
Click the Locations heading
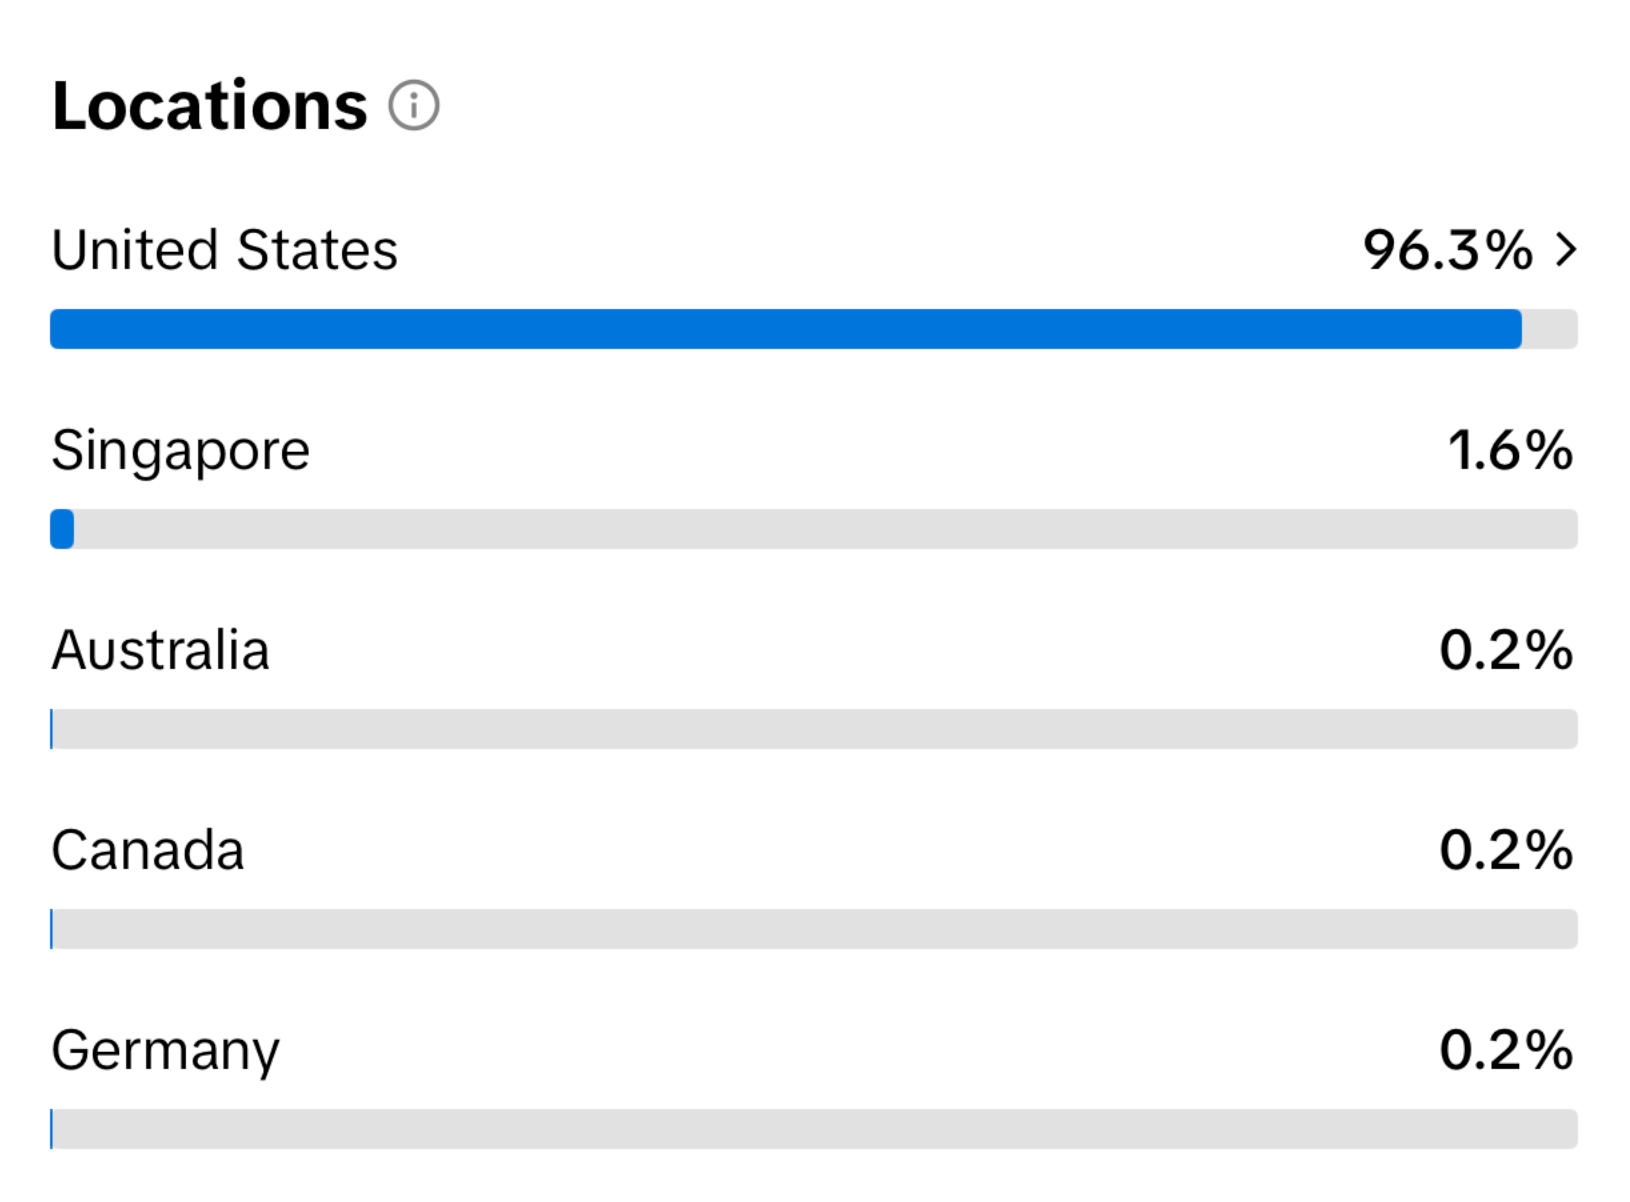[210, 105]
